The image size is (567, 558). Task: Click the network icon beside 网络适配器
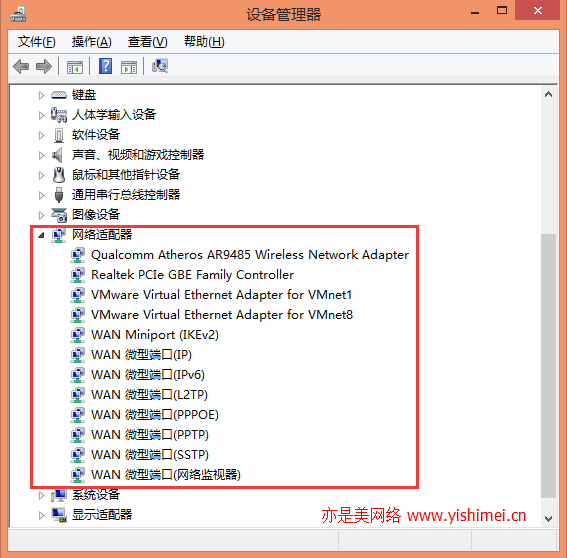pyautogui.click(x=59, y=235)
